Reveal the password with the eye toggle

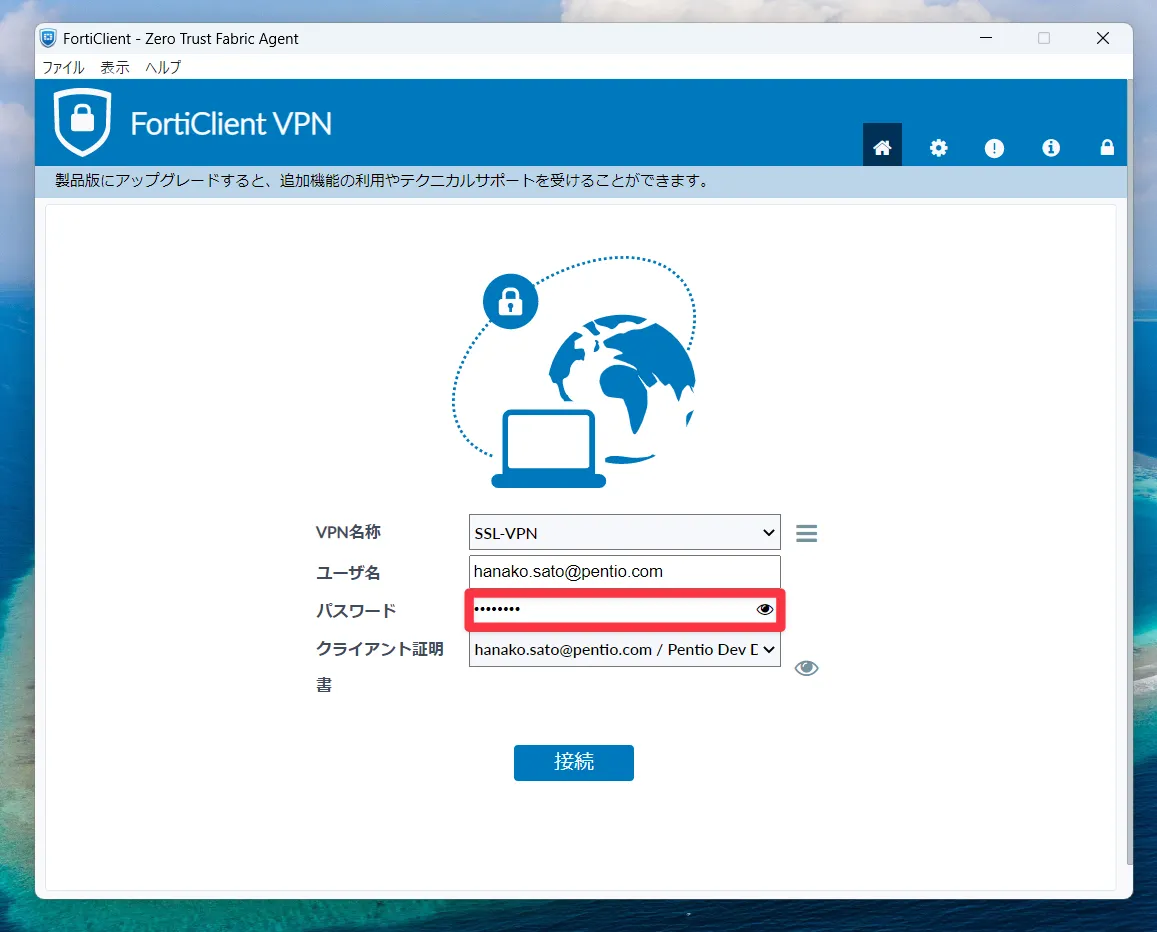[765, 608]
